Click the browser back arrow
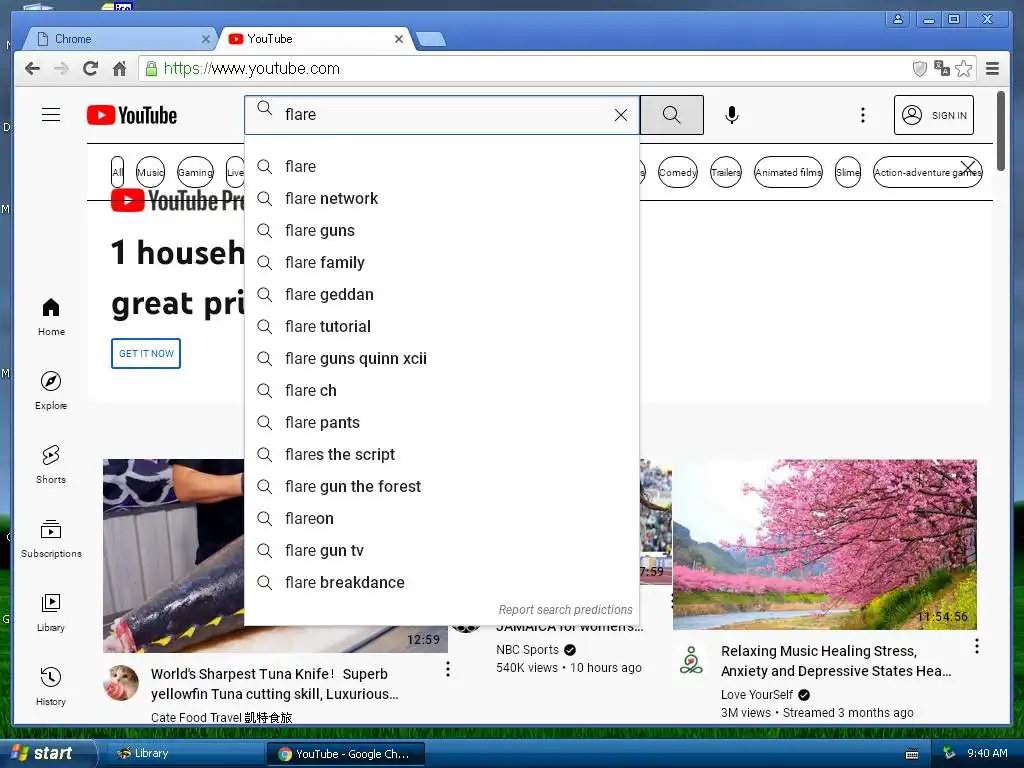This screenshot has height=768, width=1024. coord(32,69)
